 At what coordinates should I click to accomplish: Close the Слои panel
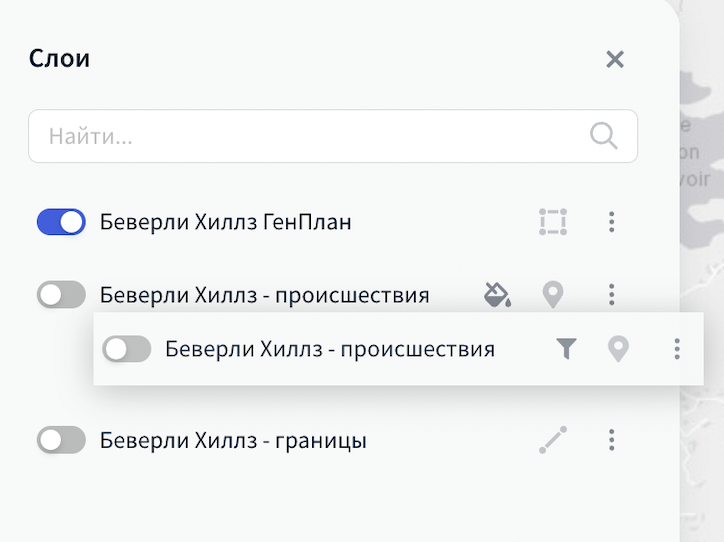(x=615, y=59)
